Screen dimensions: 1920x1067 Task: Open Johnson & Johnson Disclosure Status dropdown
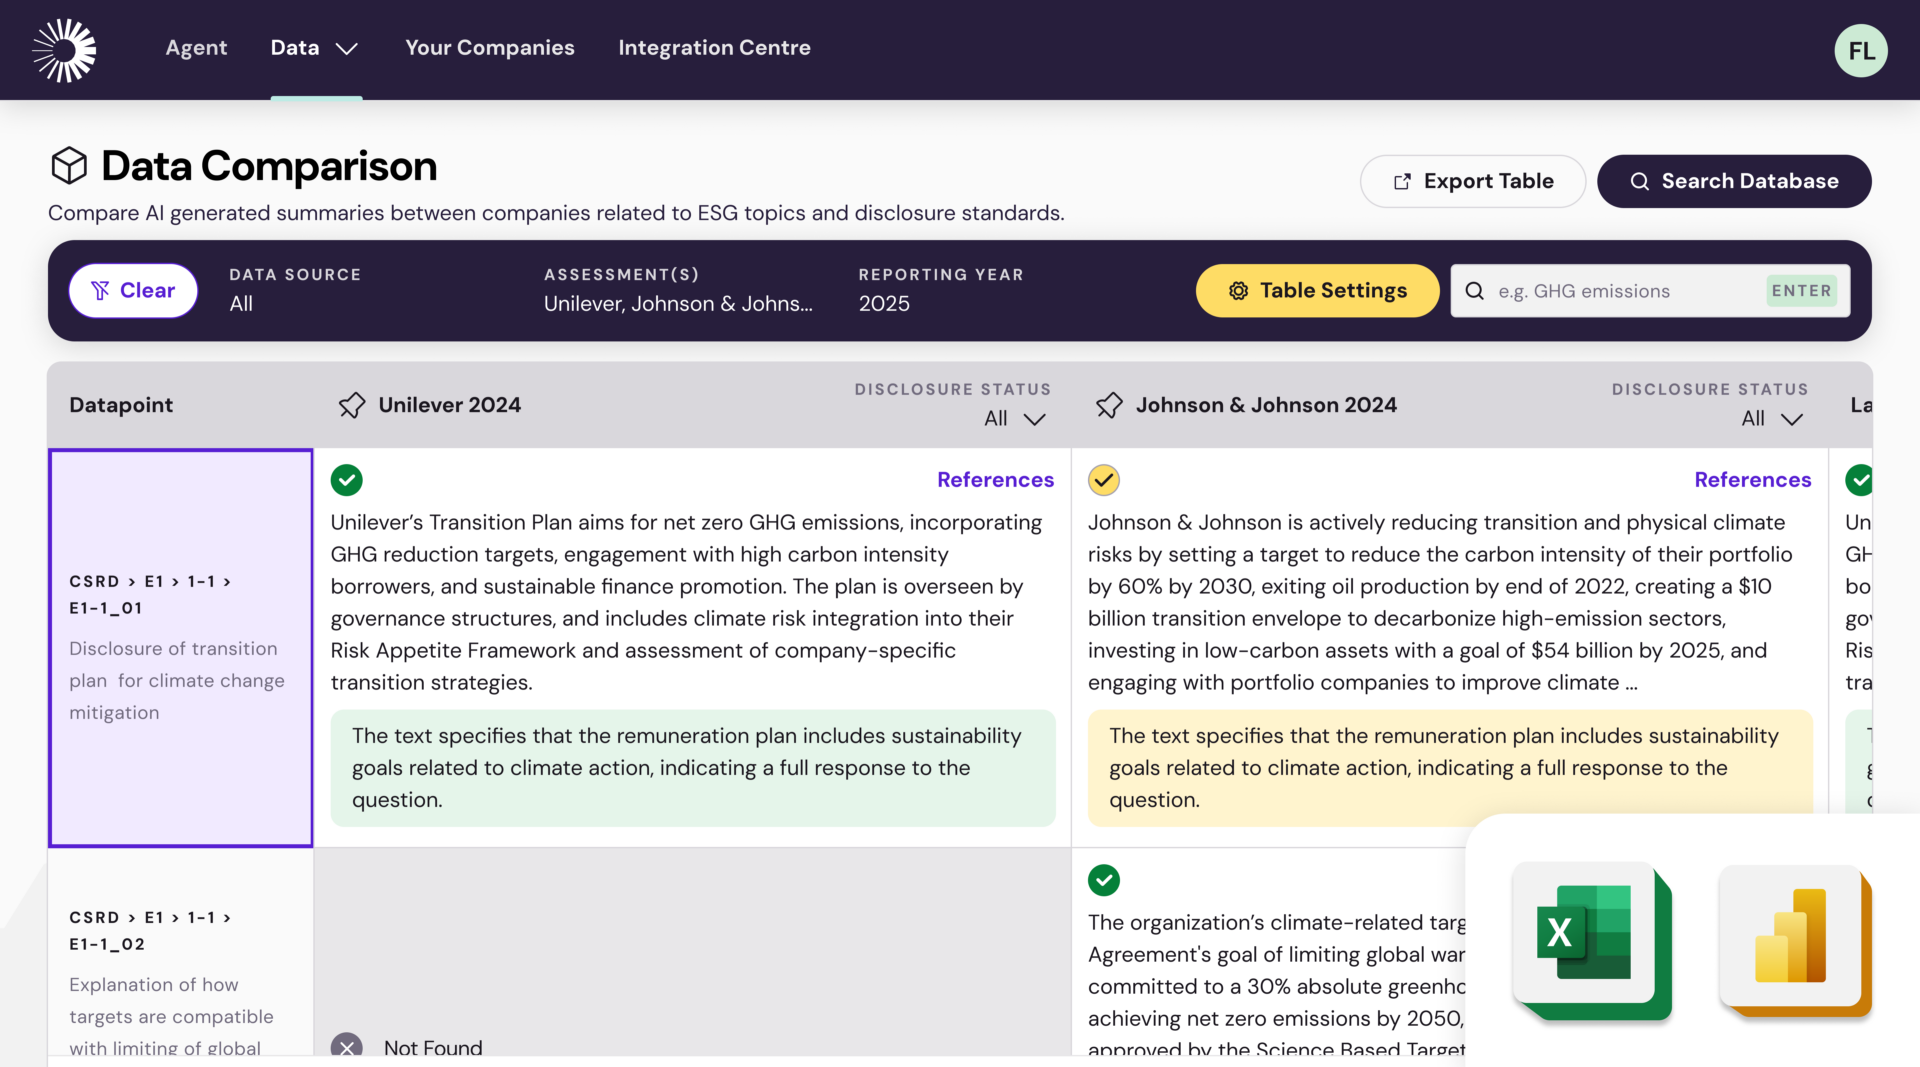[x=1771, y=419]
